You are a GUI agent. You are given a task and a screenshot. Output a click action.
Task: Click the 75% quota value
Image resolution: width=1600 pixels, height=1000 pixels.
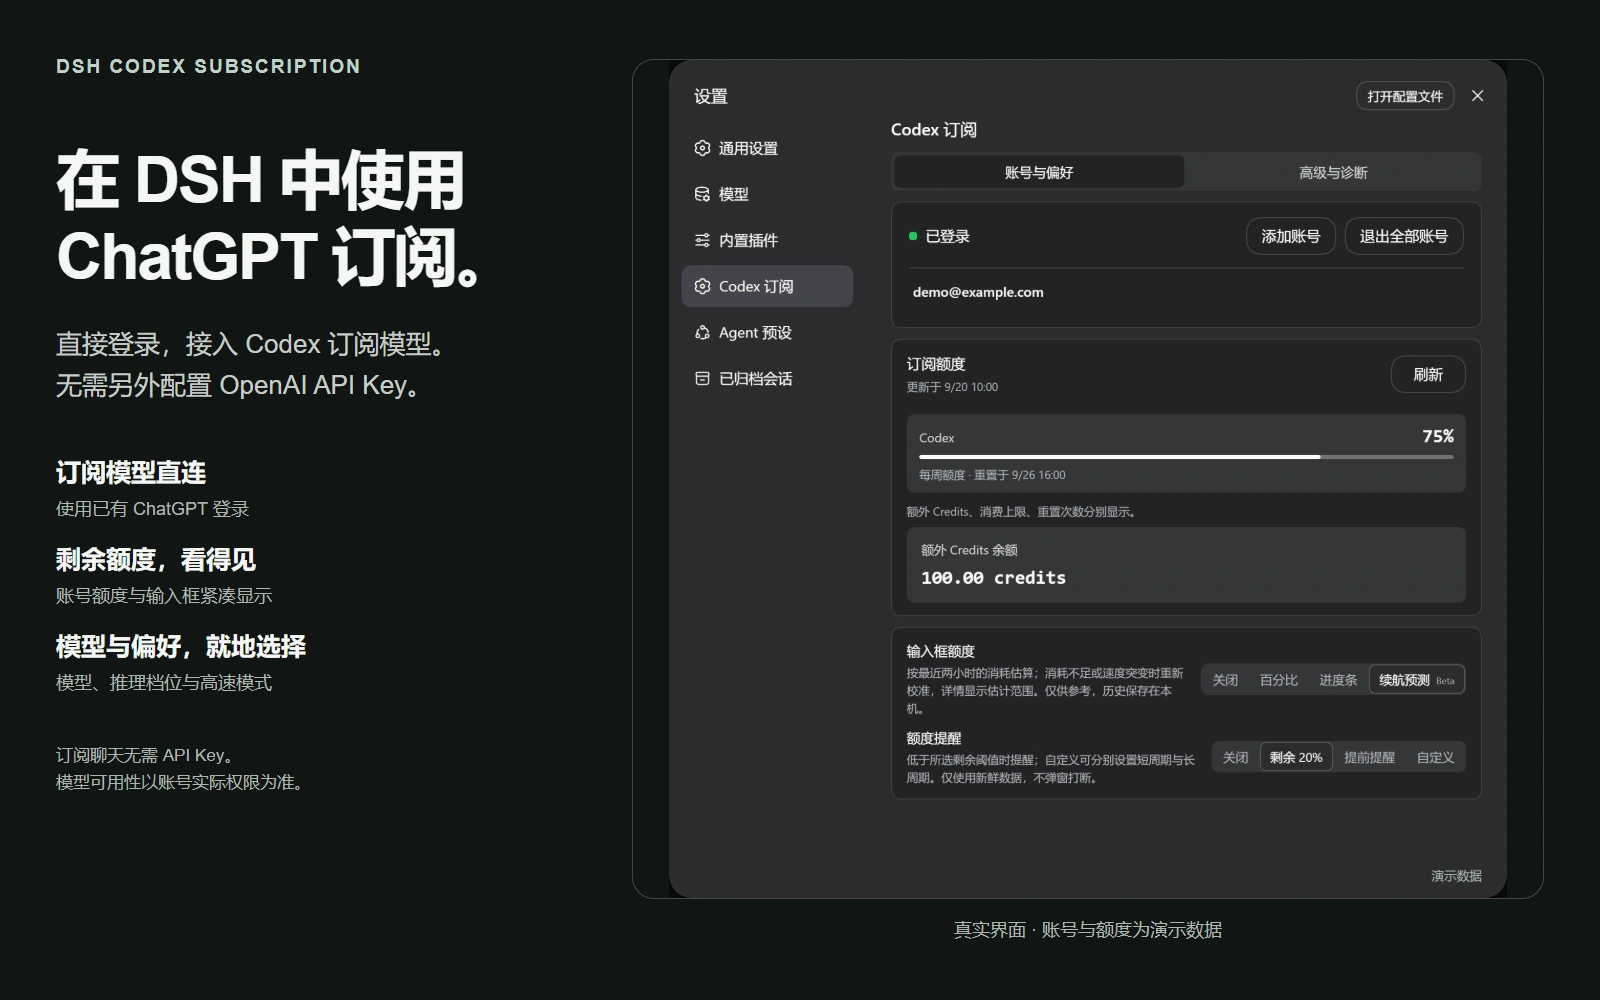(x=1438, y=436)
